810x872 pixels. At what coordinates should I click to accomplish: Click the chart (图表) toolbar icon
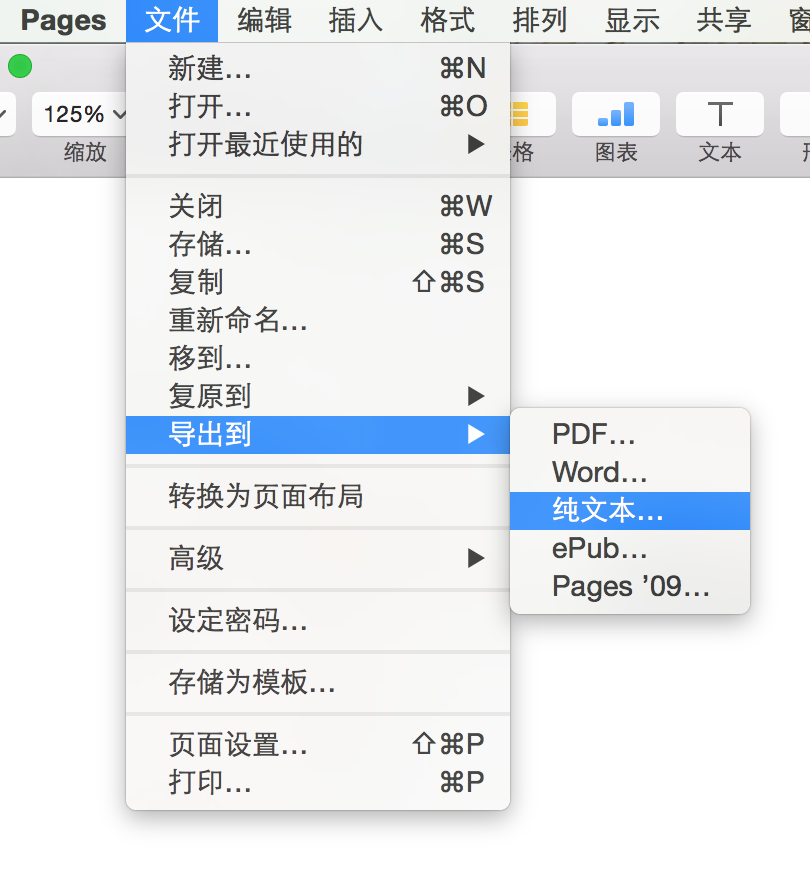pyautogui.click(x=615, y=114)
